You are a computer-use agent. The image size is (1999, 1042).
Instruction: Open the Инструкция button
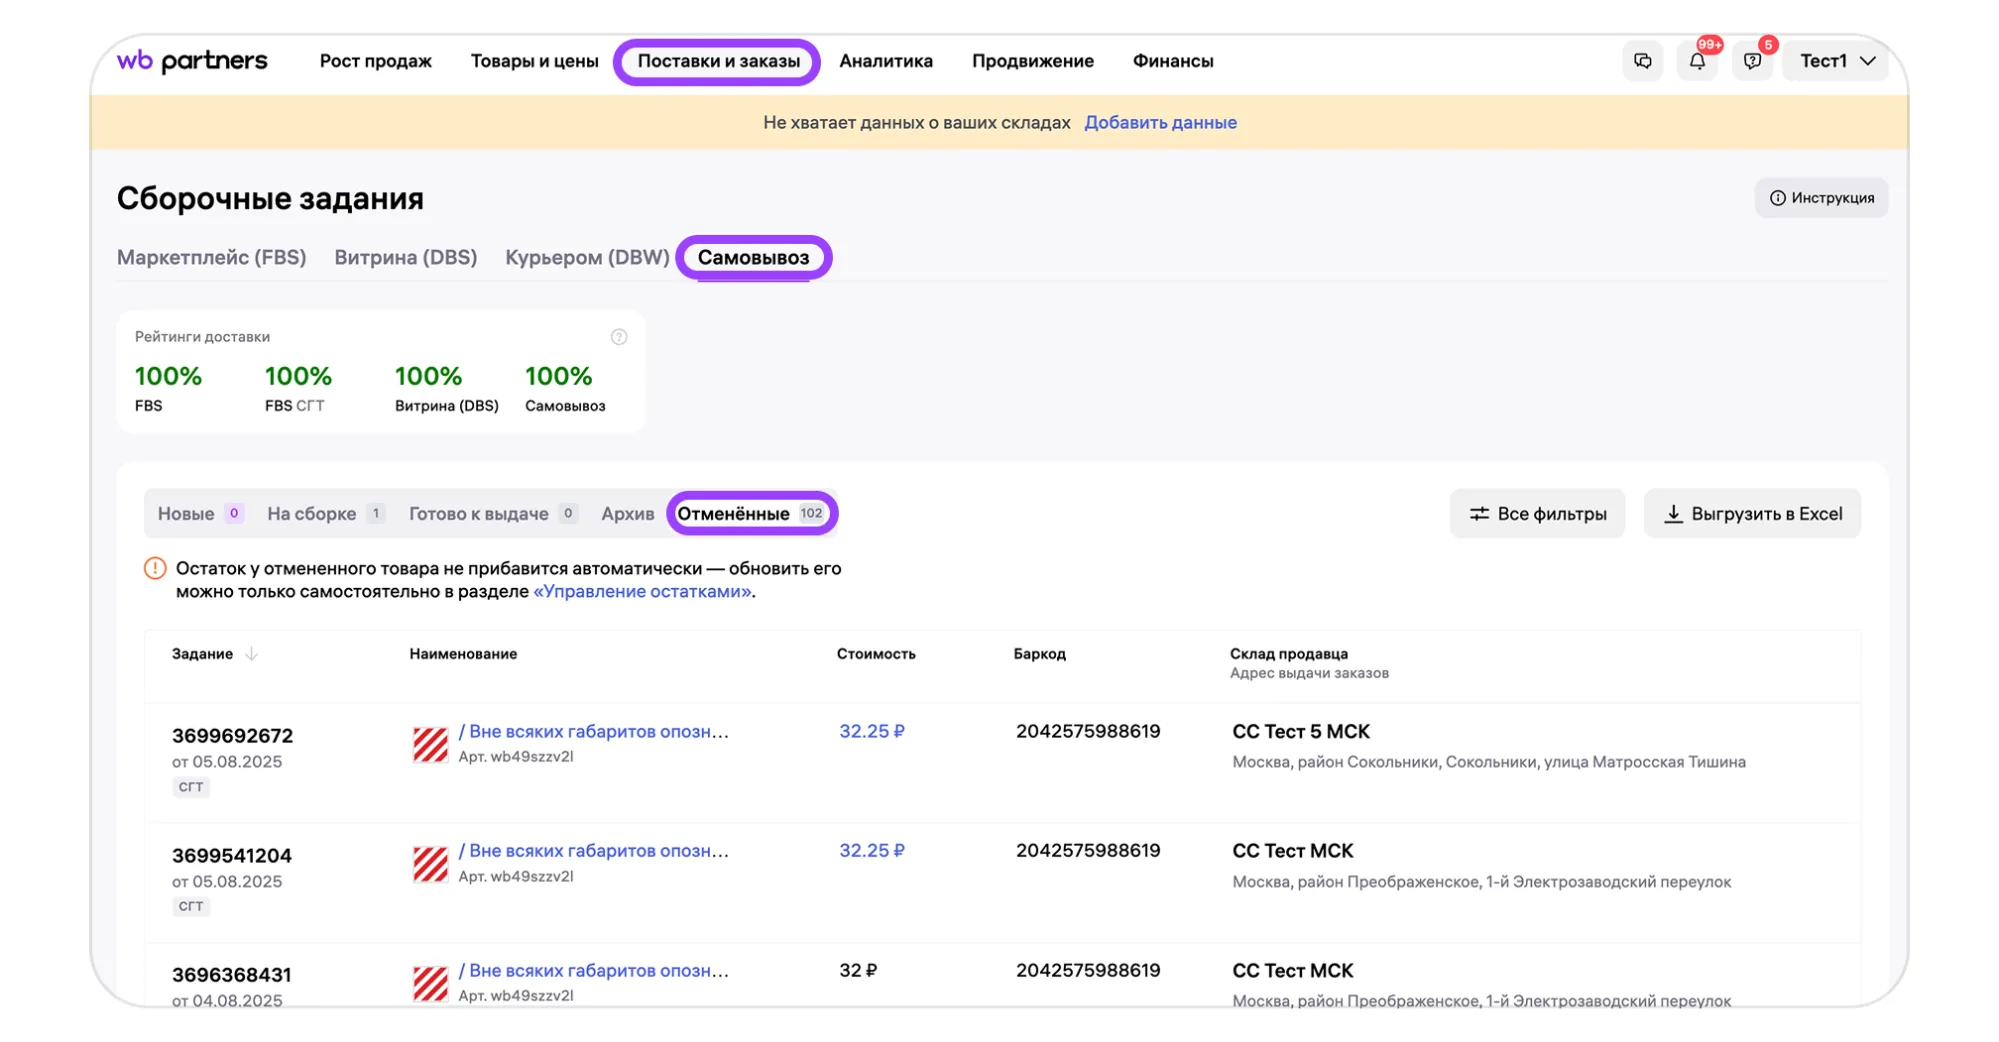pyautogui.click(x=1821, y=197)
